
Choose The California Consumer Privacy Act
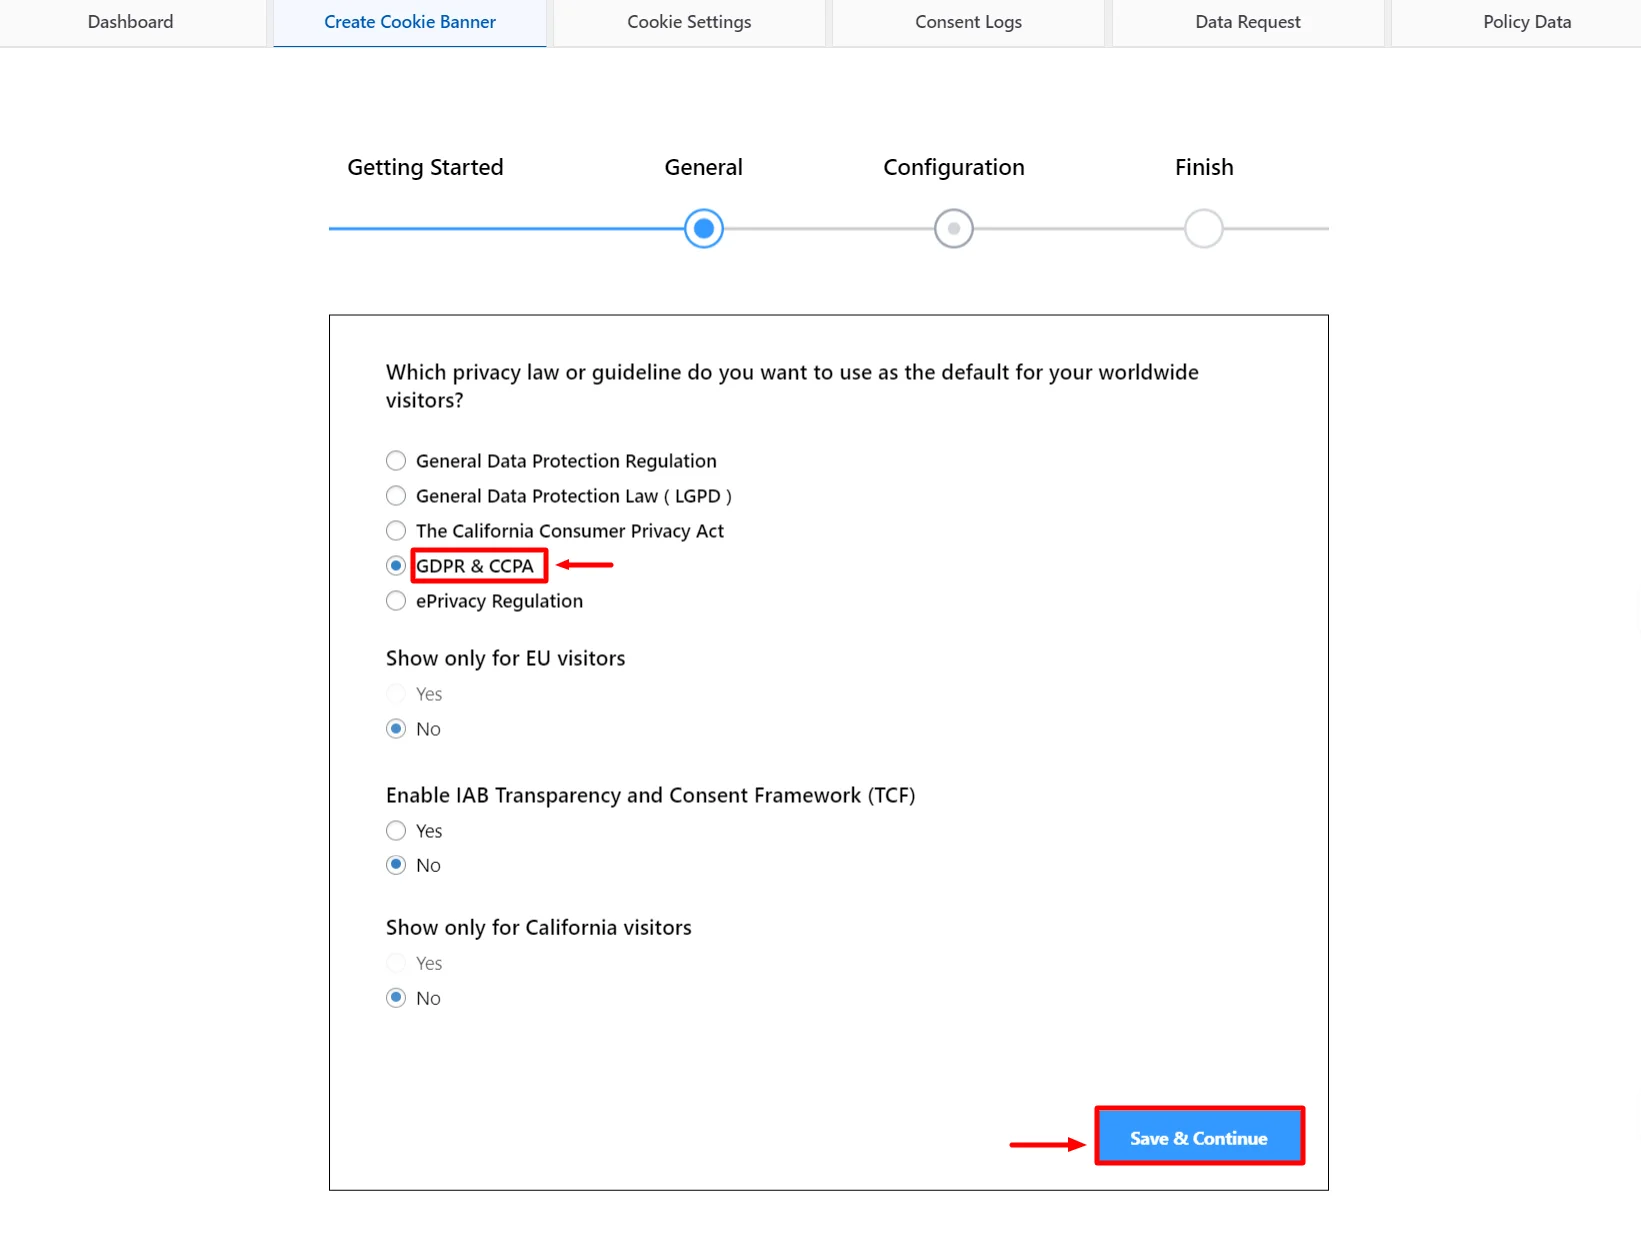(x=396, y=531)
